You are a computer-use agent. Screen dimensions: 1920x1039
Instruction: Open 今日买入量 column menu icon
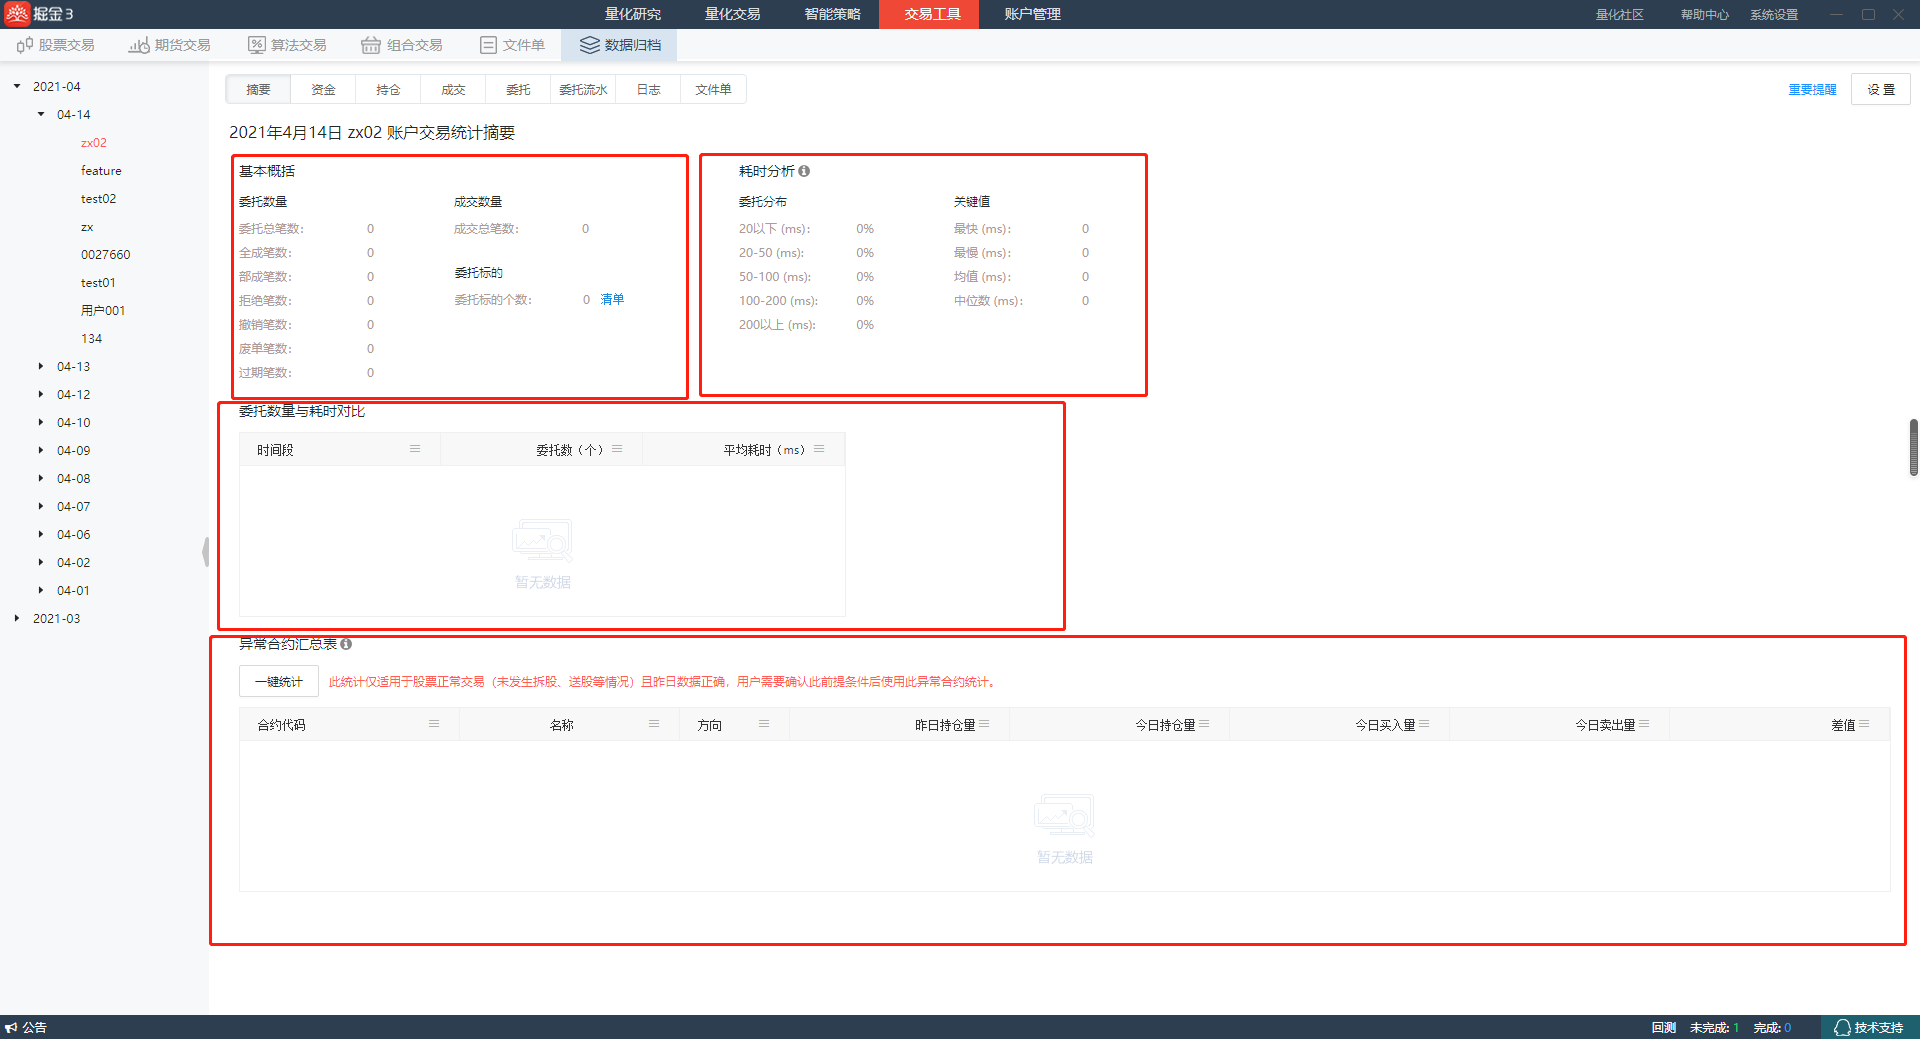1424,723
